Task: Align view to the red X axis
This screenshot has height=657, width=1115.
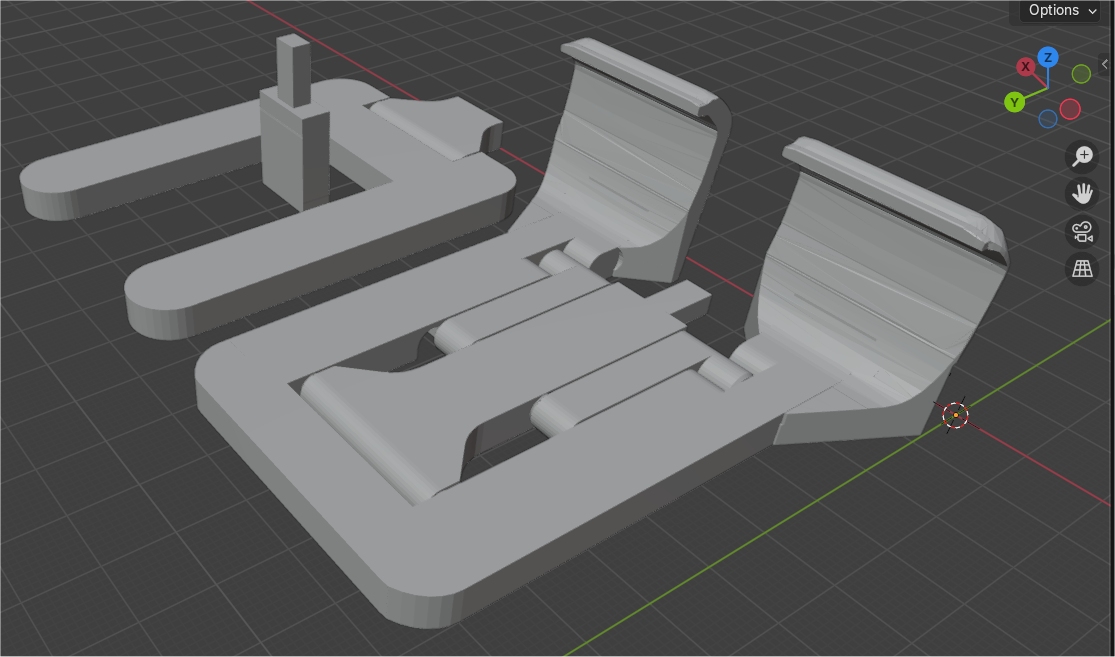Action: point(1025,67)
